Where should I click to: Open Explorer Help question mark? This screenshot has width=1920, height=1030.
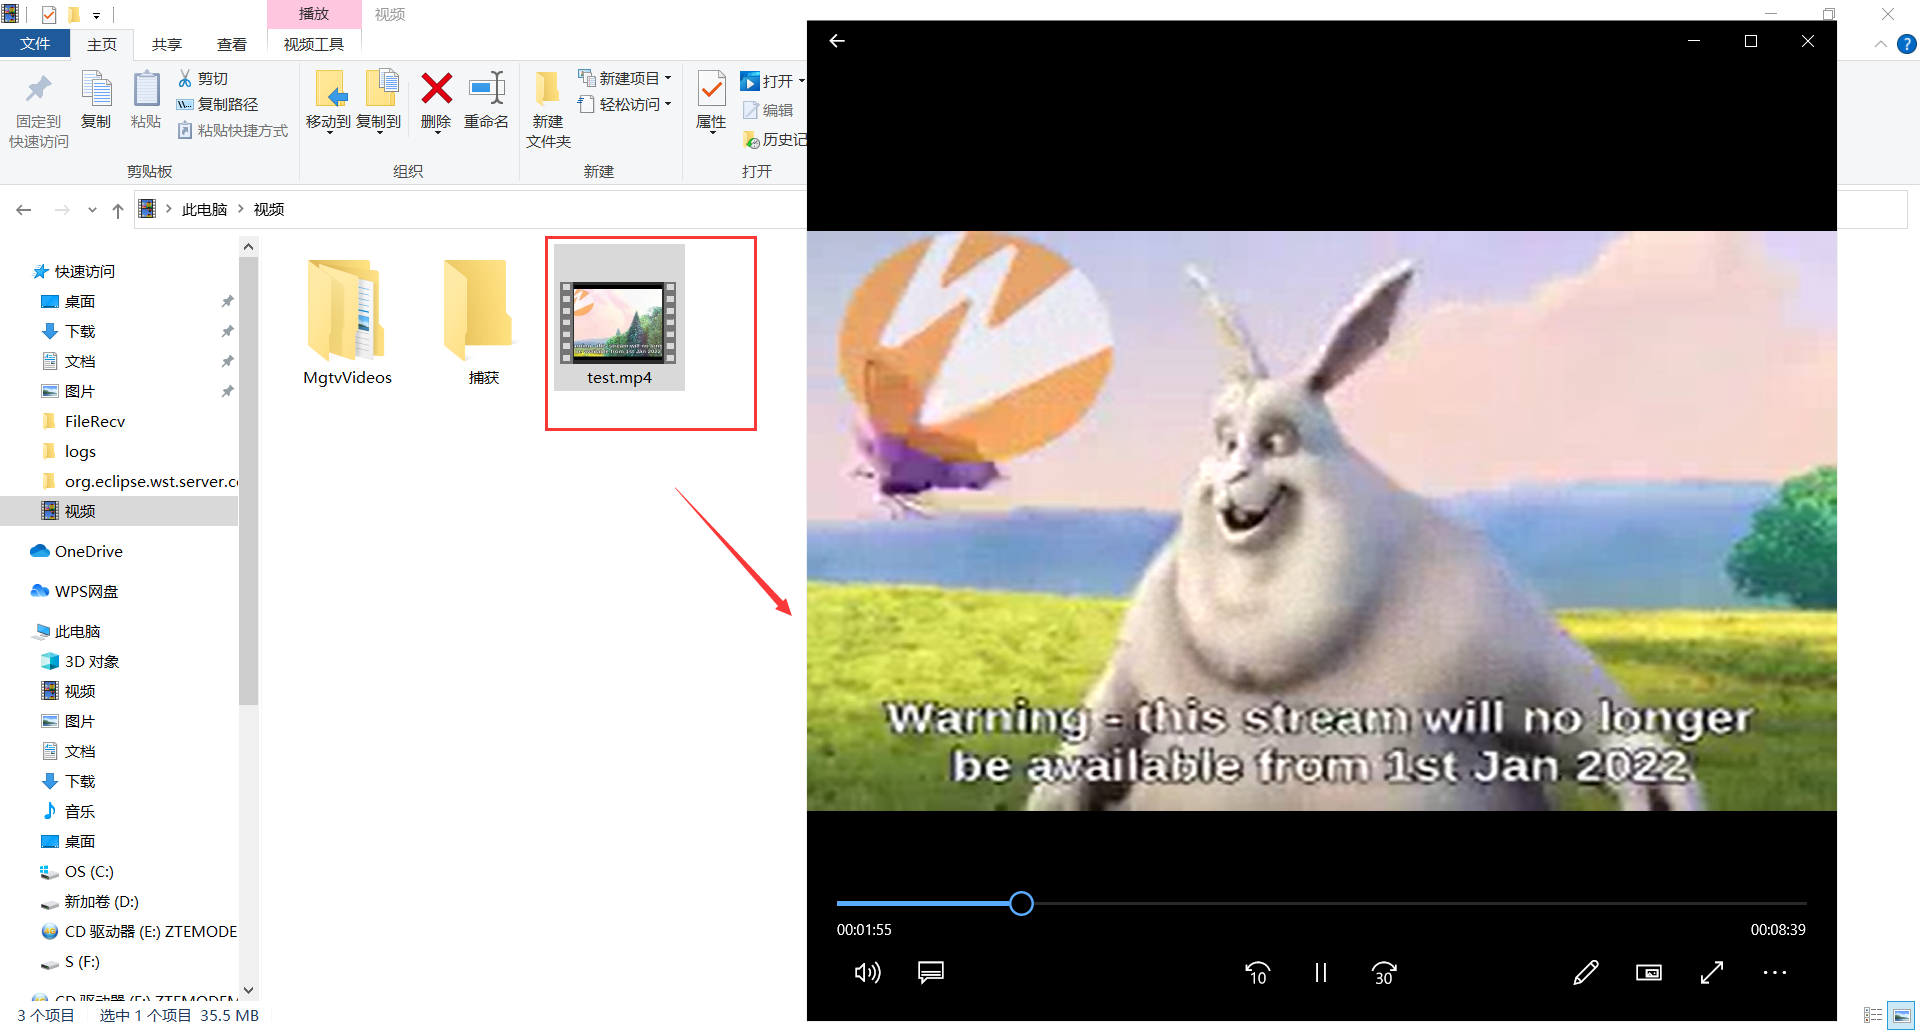coord(1907,44)
